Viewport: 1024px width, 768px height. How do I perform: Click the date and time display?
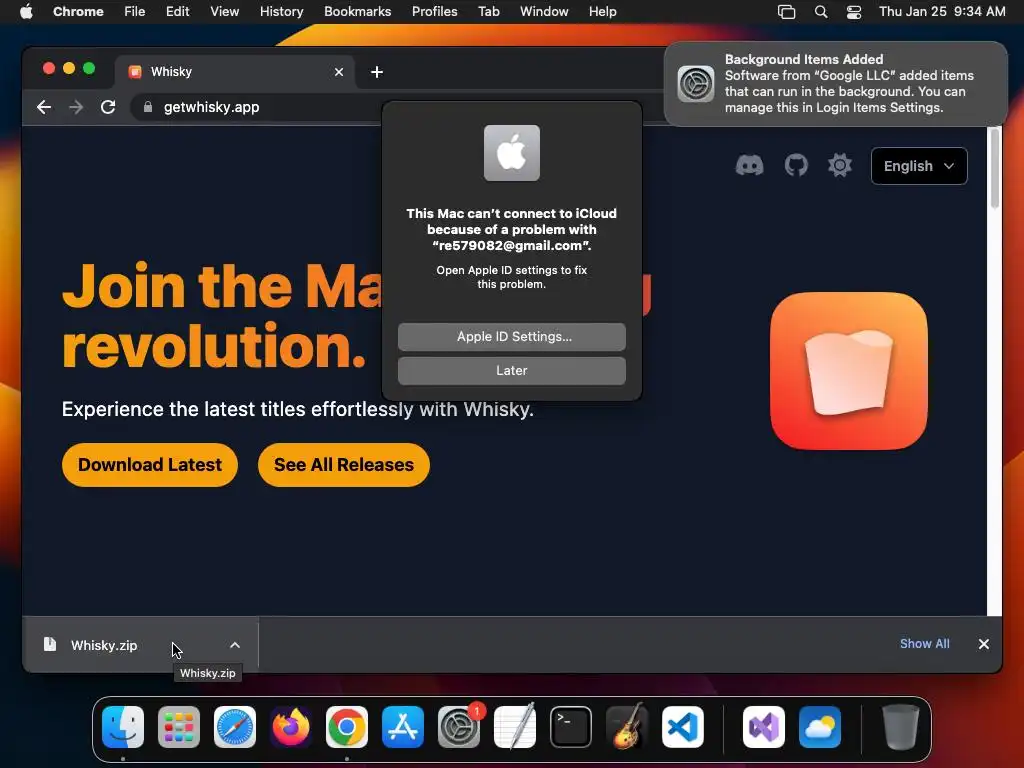[x=942, y=12]
